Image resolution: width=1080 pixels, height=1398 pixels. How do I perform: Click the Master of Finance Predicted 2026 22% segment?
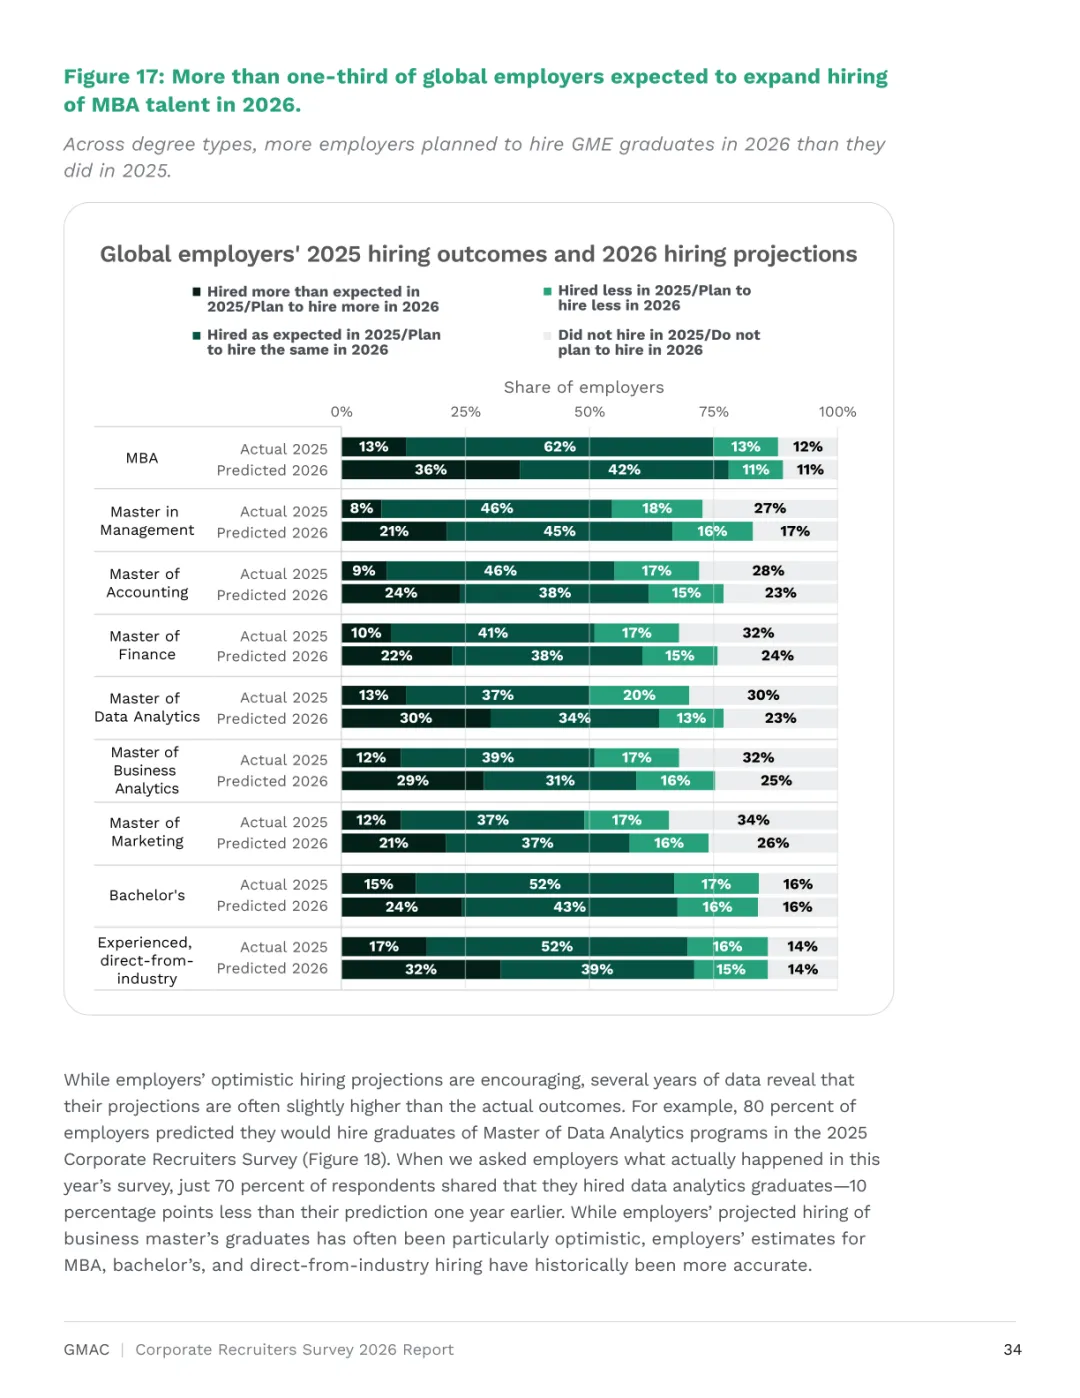(396, 656)
